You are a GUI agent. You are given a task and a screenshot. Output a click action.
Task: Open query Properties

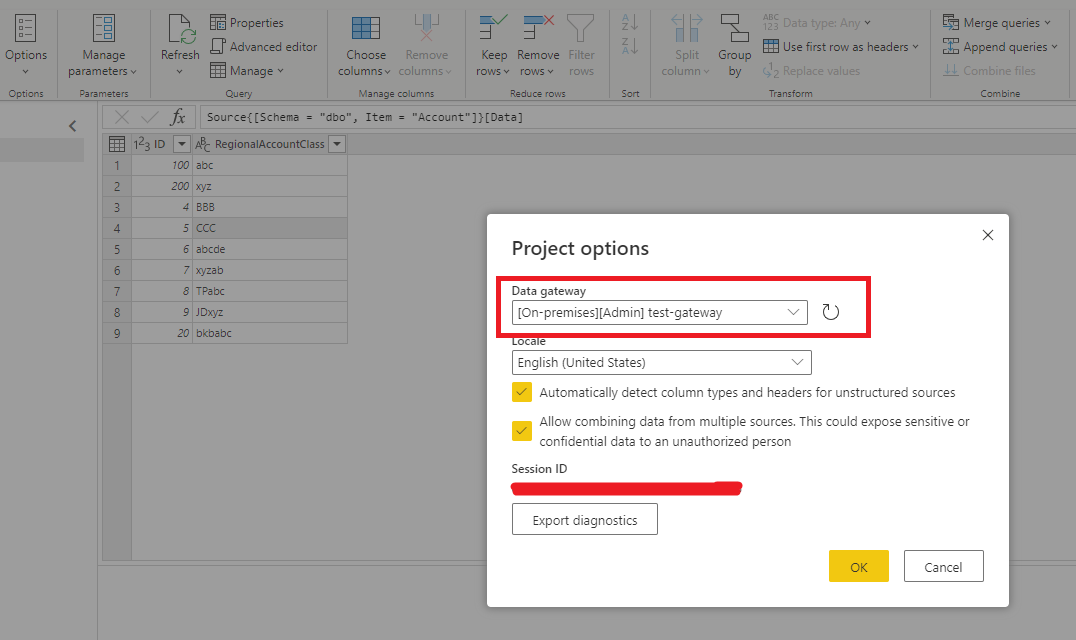(247, 23)
